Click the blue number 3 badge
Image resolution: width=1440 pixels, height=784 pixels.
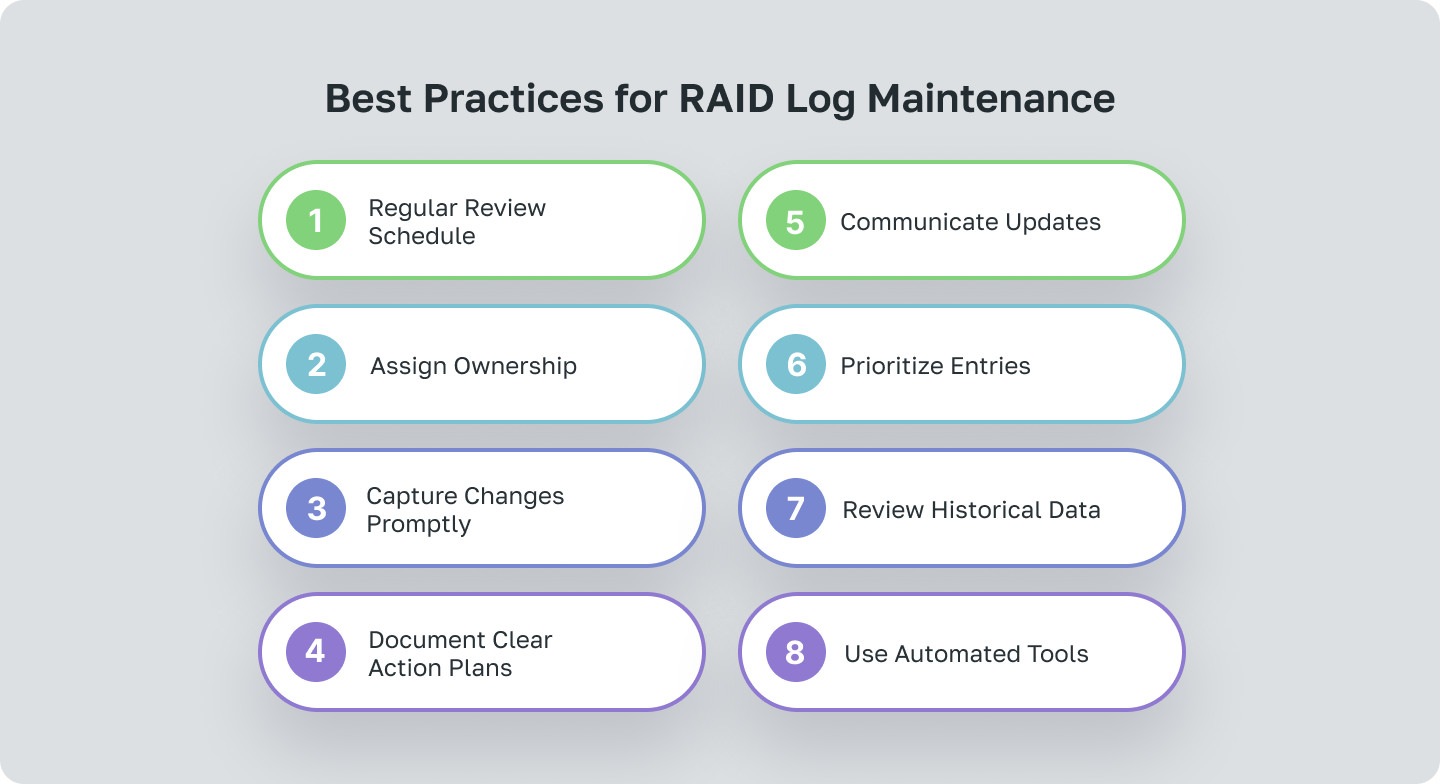coord(316,508)
